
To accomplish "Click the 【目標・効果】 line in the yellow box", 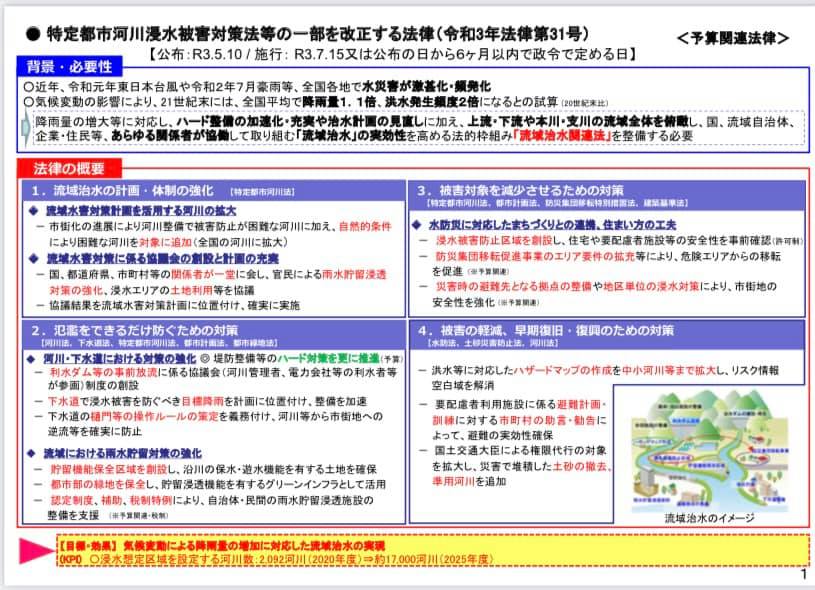I will [x=221, y=546].
